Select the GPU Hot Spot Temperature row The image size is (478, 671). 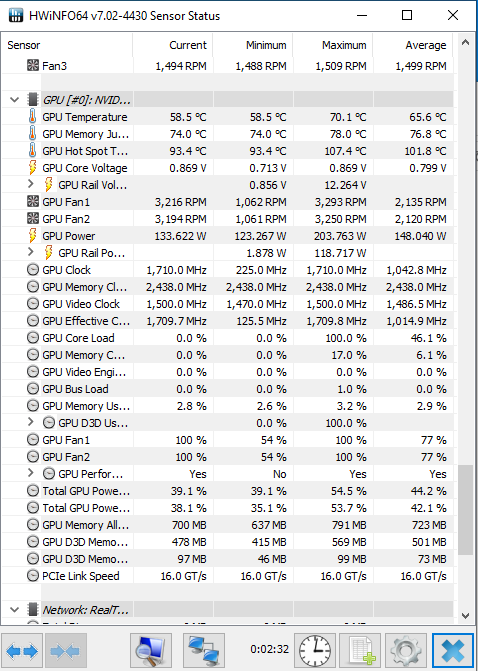[x=227, y=151]
